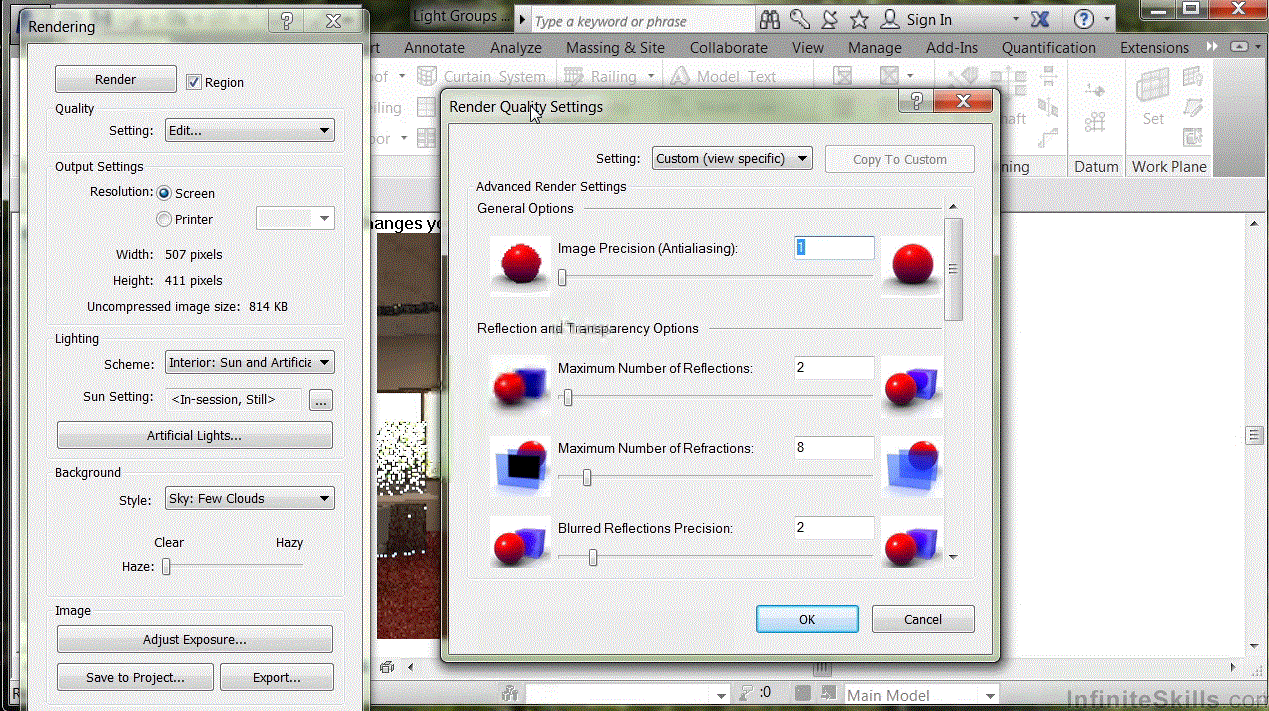
Task: Click the binoculars search icon
Action: (769, 19)
